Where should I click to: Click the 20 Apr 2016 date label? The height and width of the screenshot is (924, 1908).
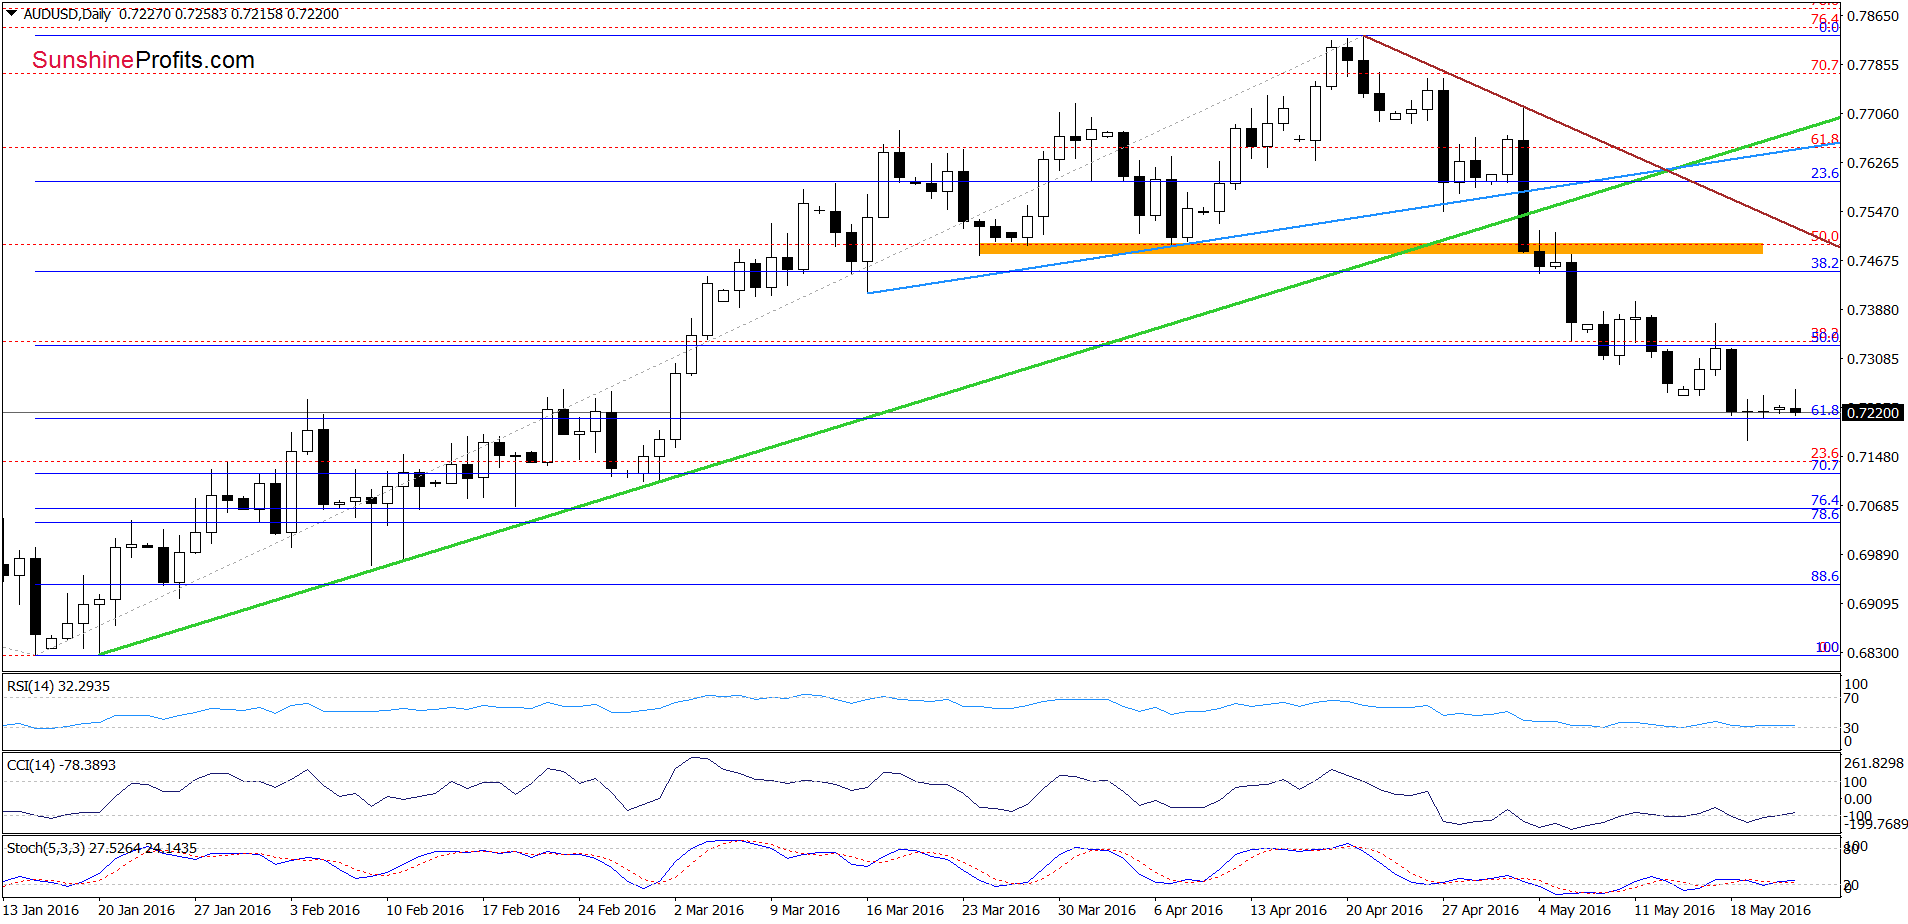(1384, 910)
